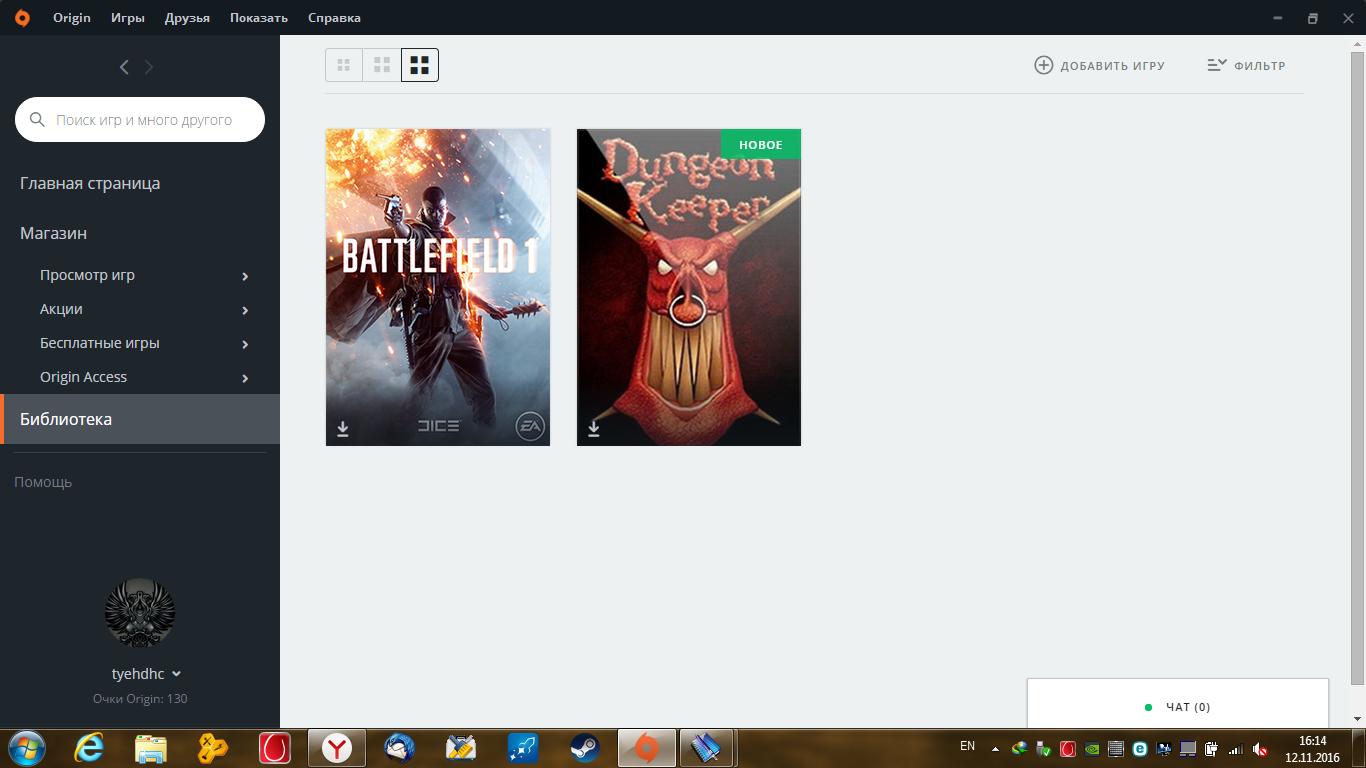Select Библиотека in the sidebar
This screenshot has width=1366, height=768.
140,419
